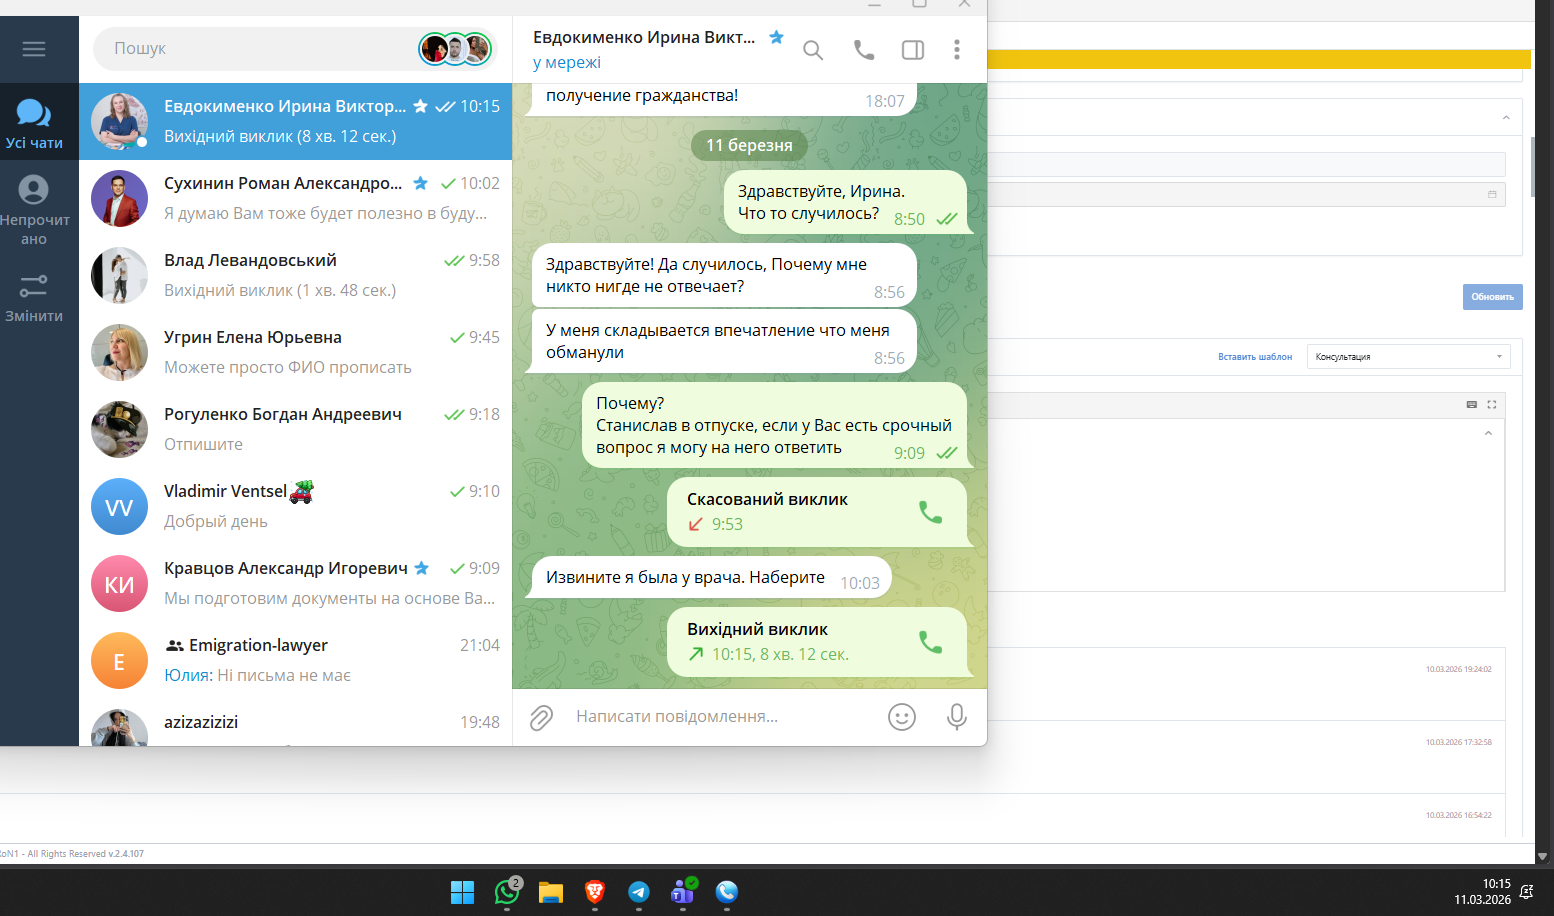Click the message "У меня складывается впечатление"
The width and height of the screenshot is (1554, 916).
click(x=723, y=342)
